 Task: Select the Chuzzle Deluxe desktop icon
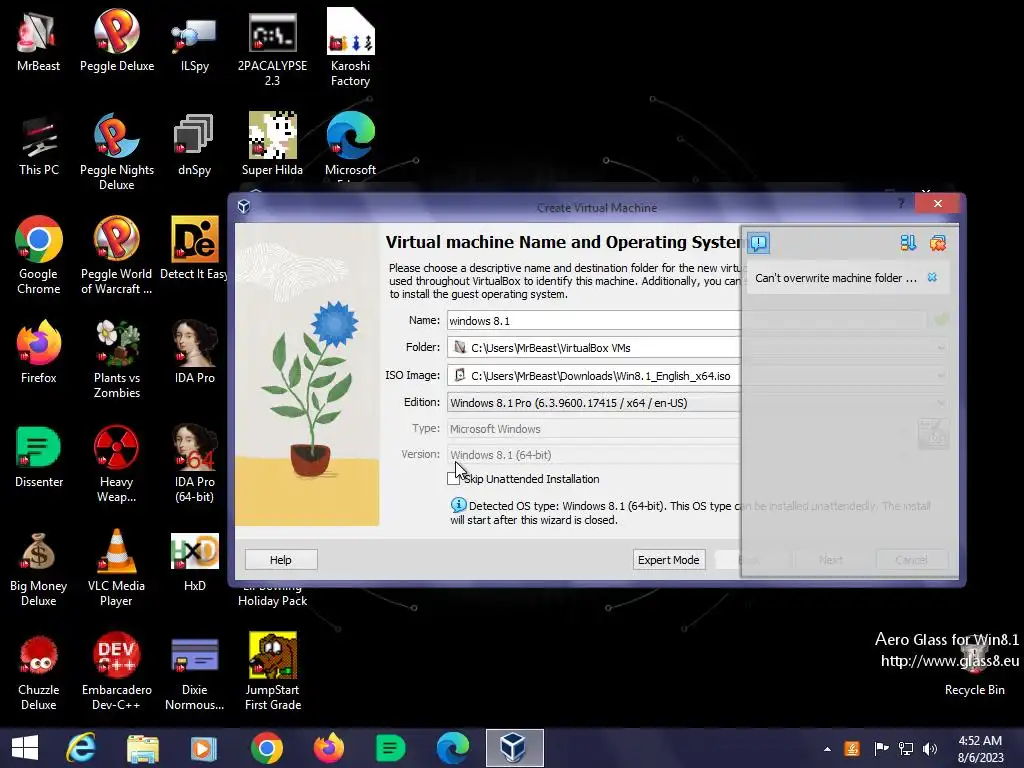(39, 672)
